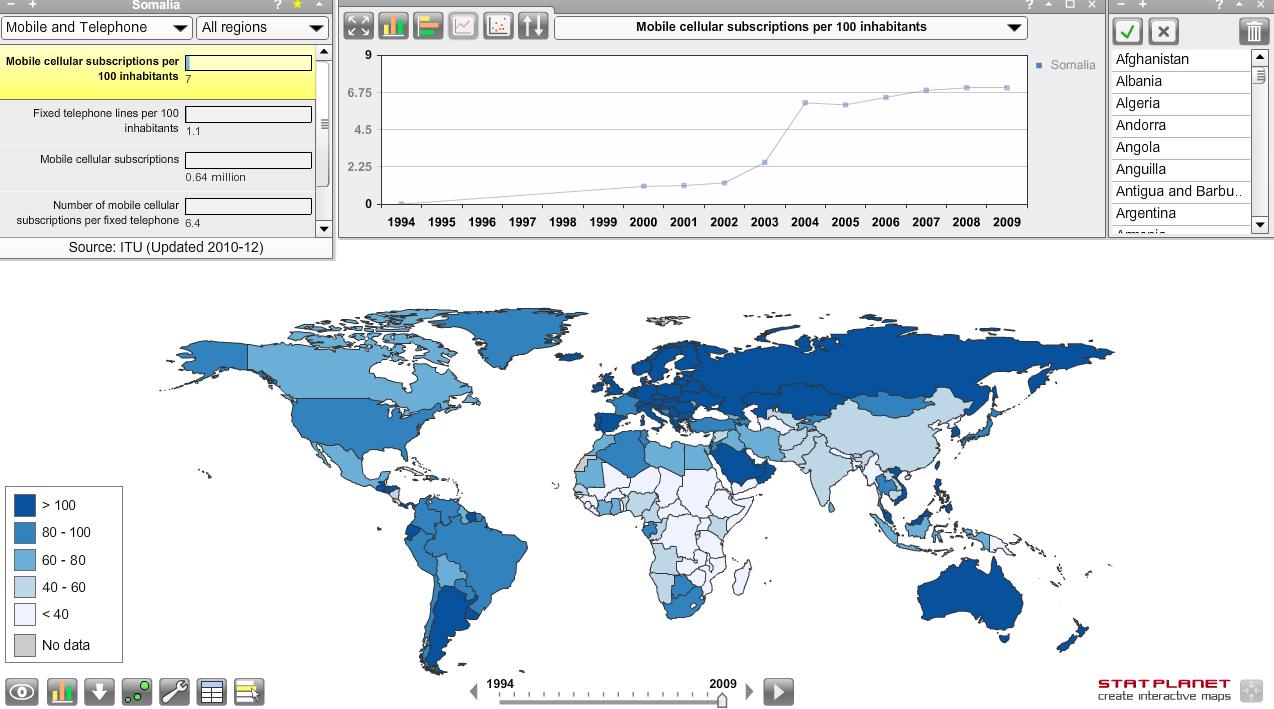Image resolution: width=1274 pixels, height=709 pixels.
Task: Deselect all countries with X button
Action: pos(1163,31)
